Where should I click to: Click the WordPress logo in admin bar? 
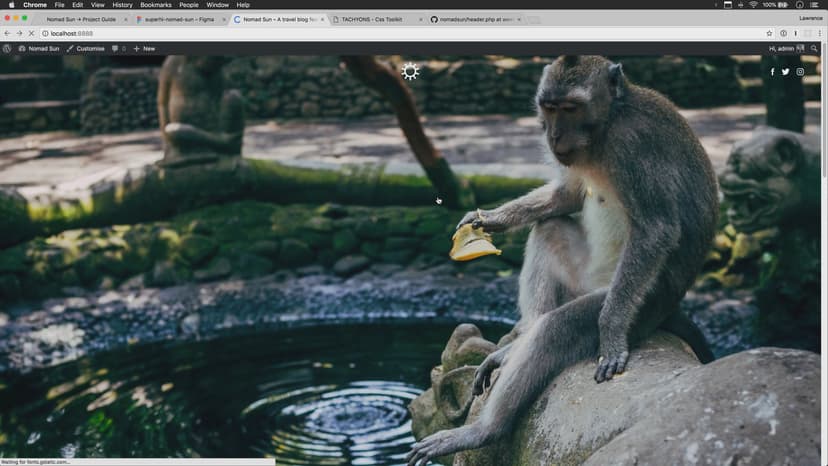(x=7, y=48)
